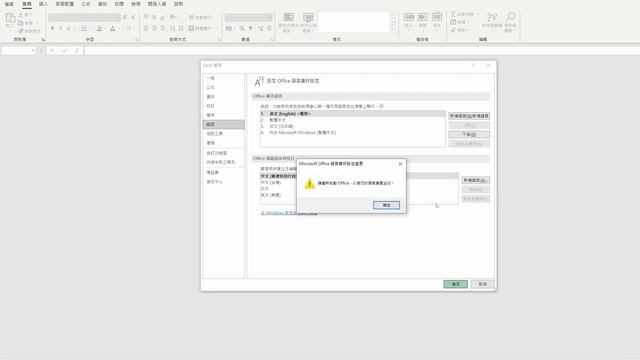Click the Center alignment icon
Screen dimensions: 640x360
pyautogui.click(x=154, y=28)
